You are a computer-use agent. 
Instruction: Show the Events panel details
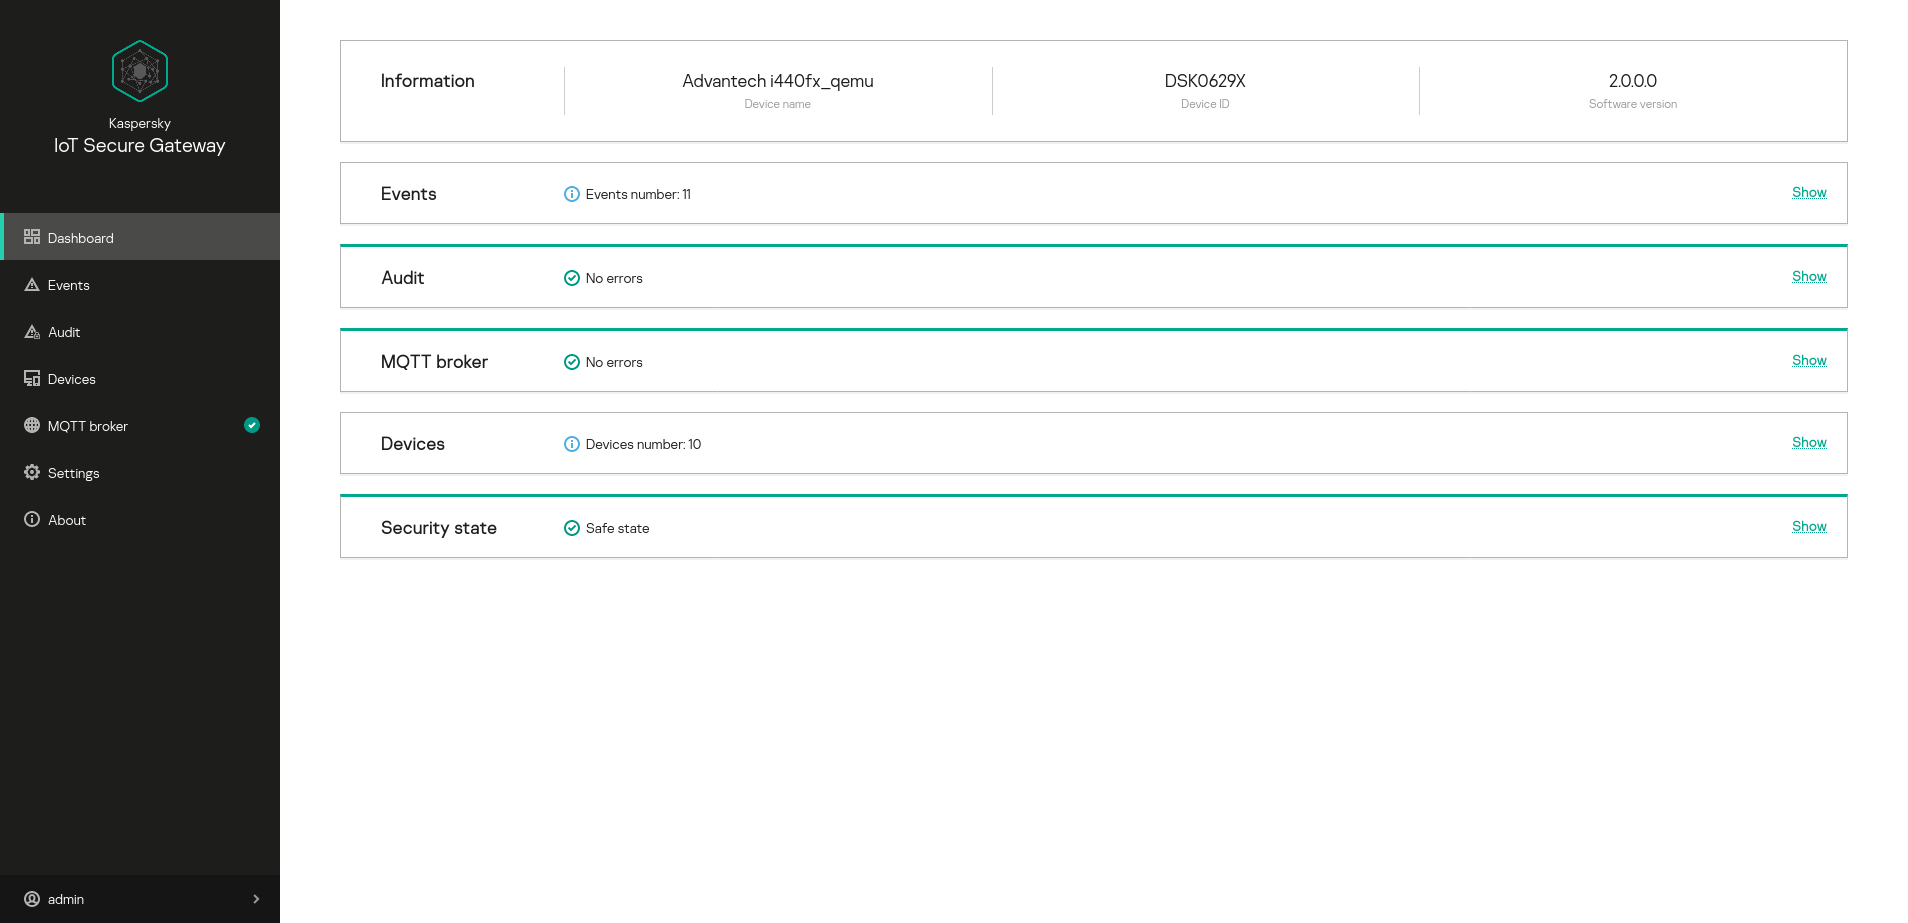click(1808, 192)
